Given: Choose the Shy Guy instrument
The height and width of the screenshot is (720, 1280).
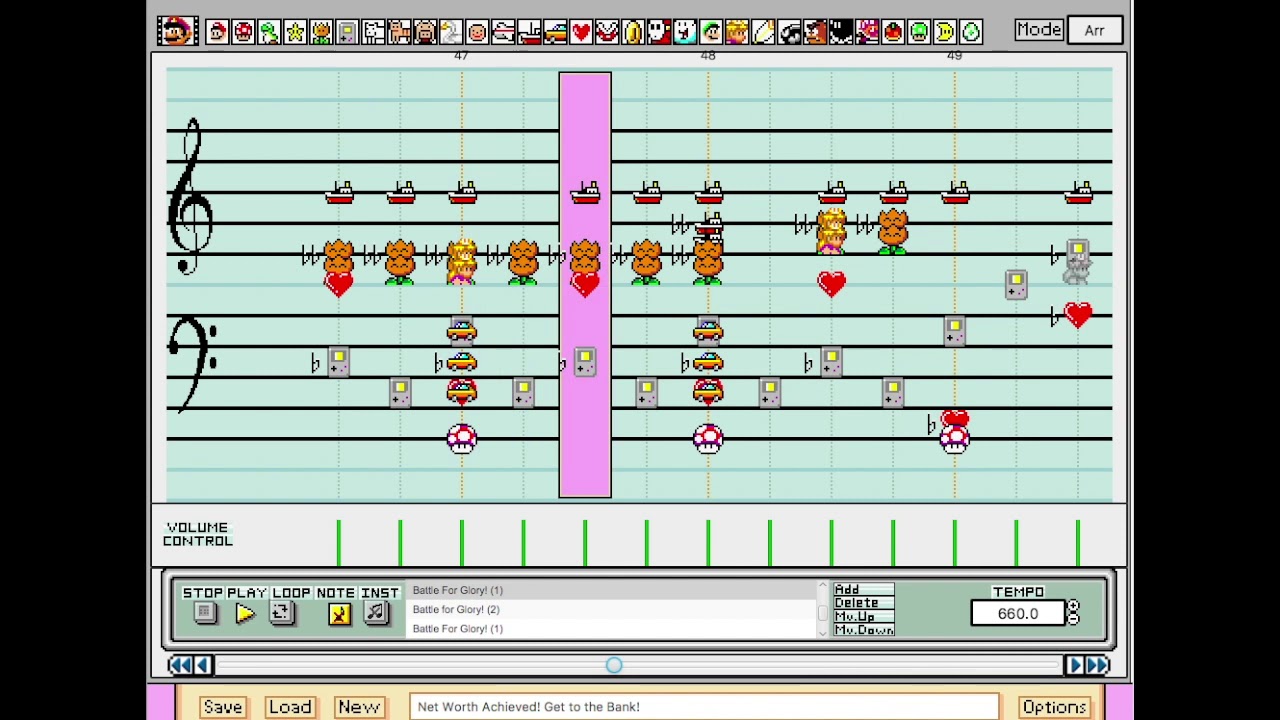Looking at the screenshot, I should (659, 32).
